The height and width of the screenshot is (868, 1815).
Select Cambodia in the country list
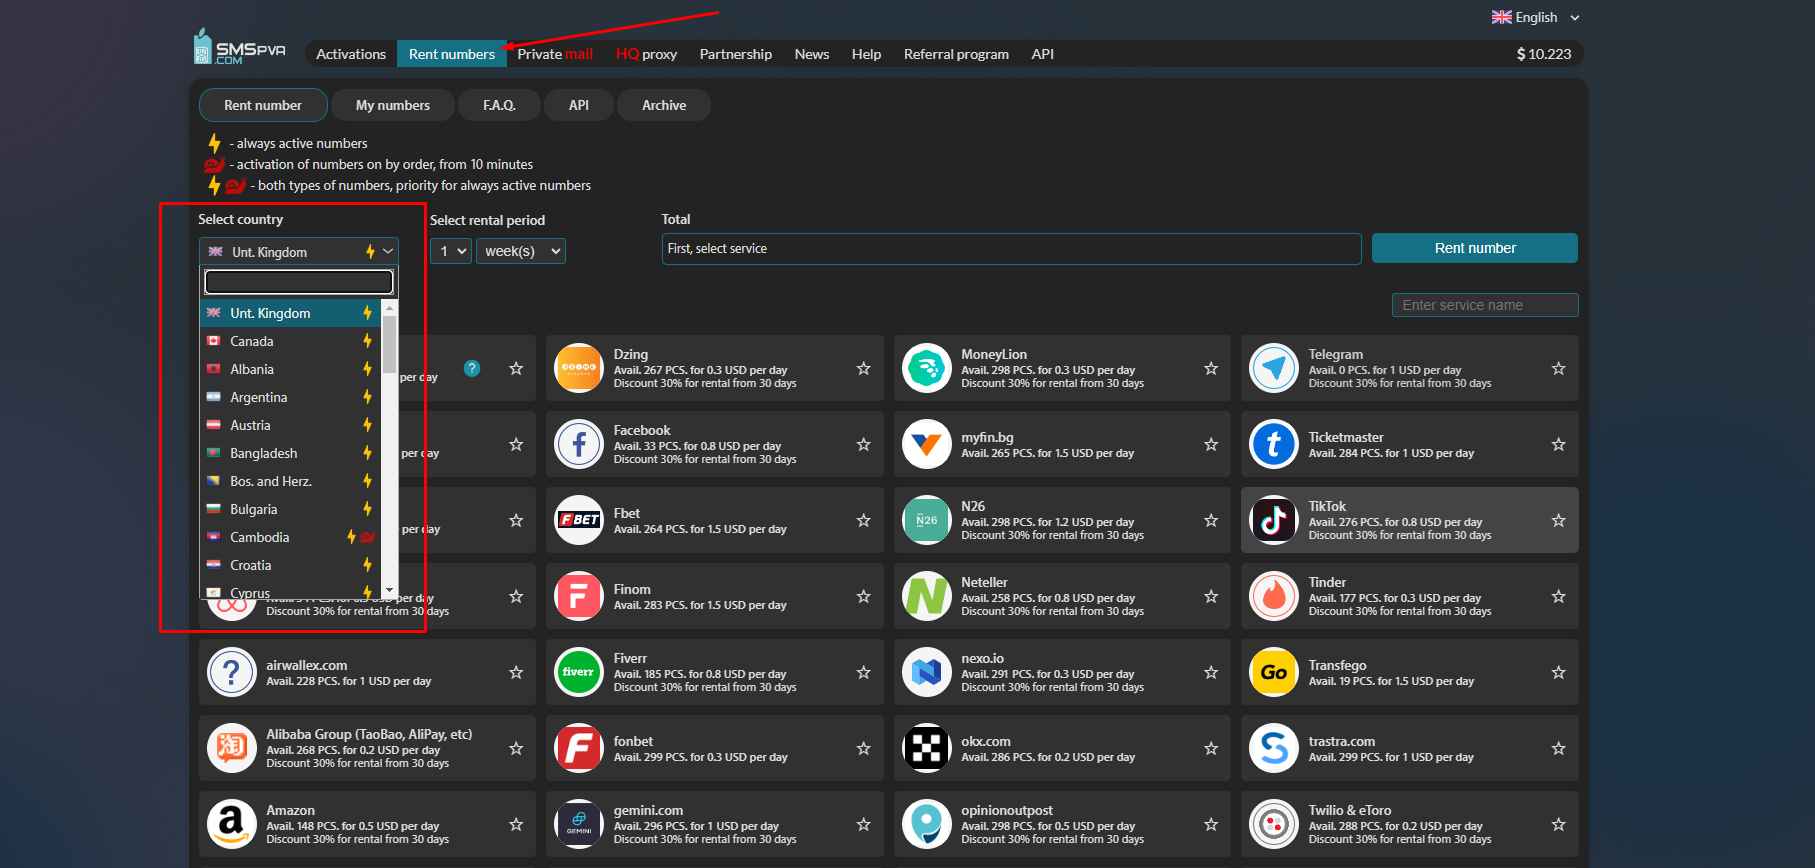(x=291, y=537)
